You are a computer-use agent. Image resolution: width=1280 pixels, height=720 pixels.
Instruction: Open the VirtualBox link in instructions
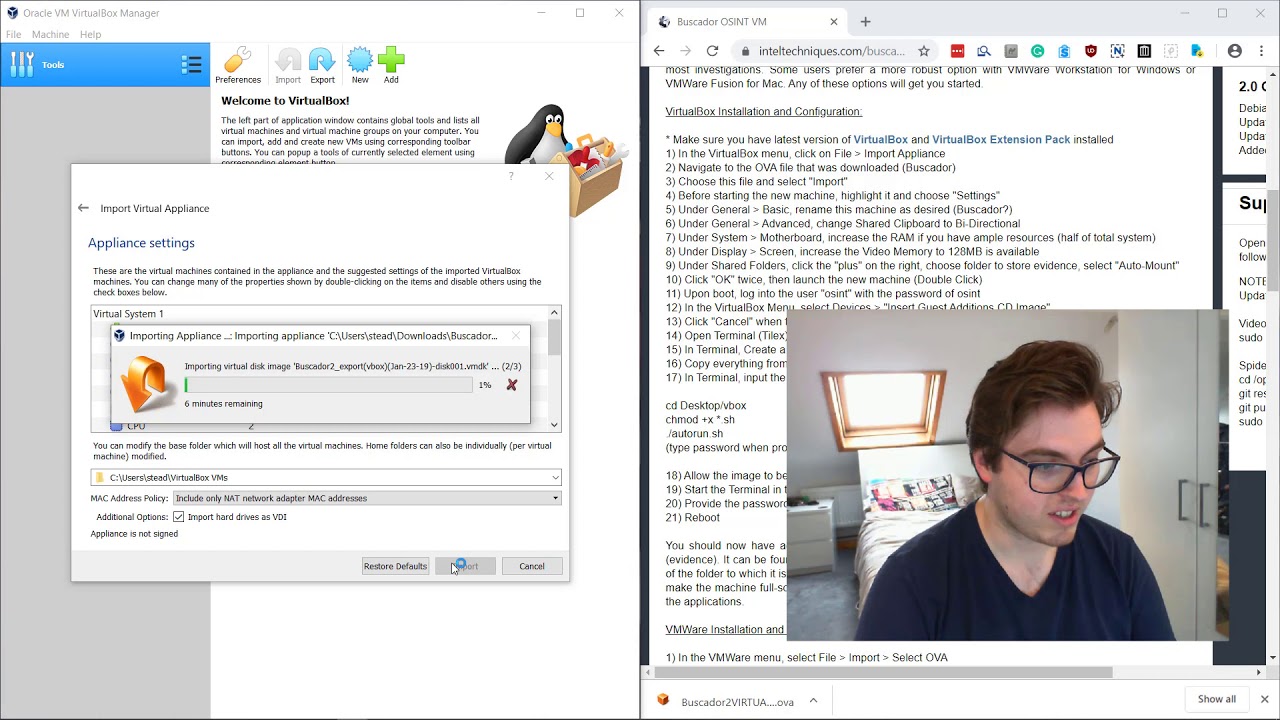880,140
